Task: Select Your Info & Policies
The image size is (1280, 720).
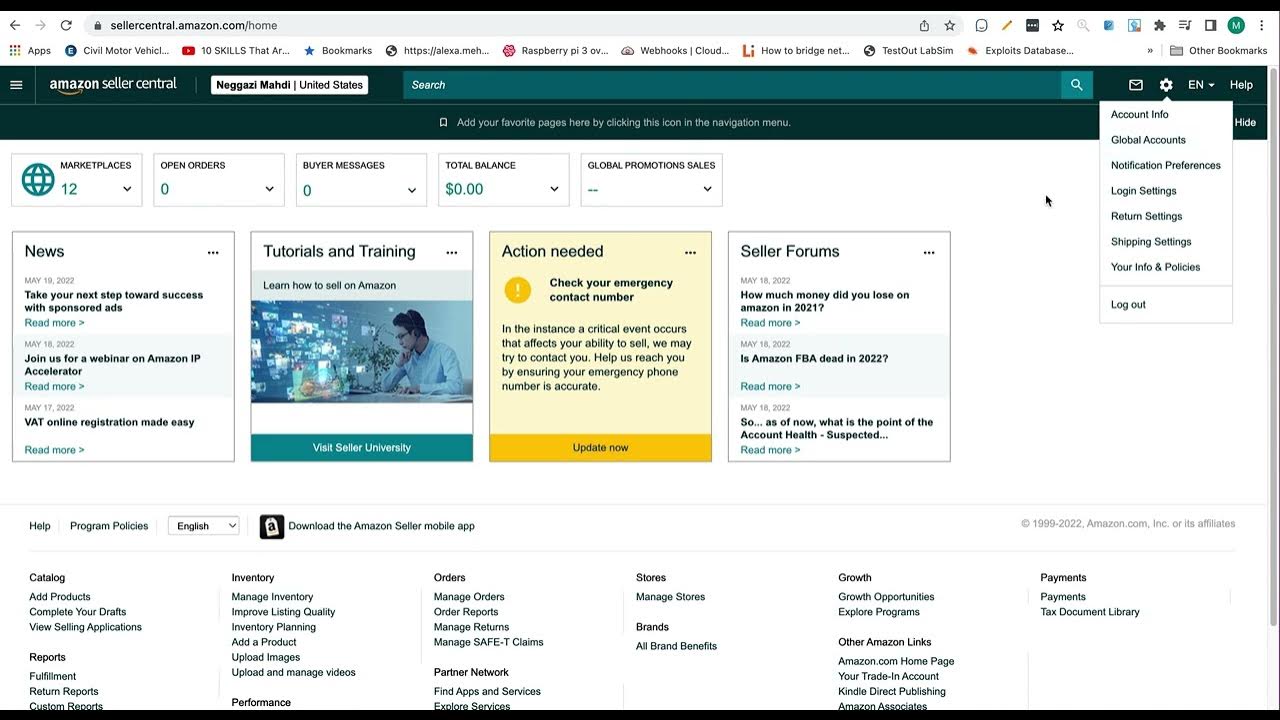Action: 1155,267
